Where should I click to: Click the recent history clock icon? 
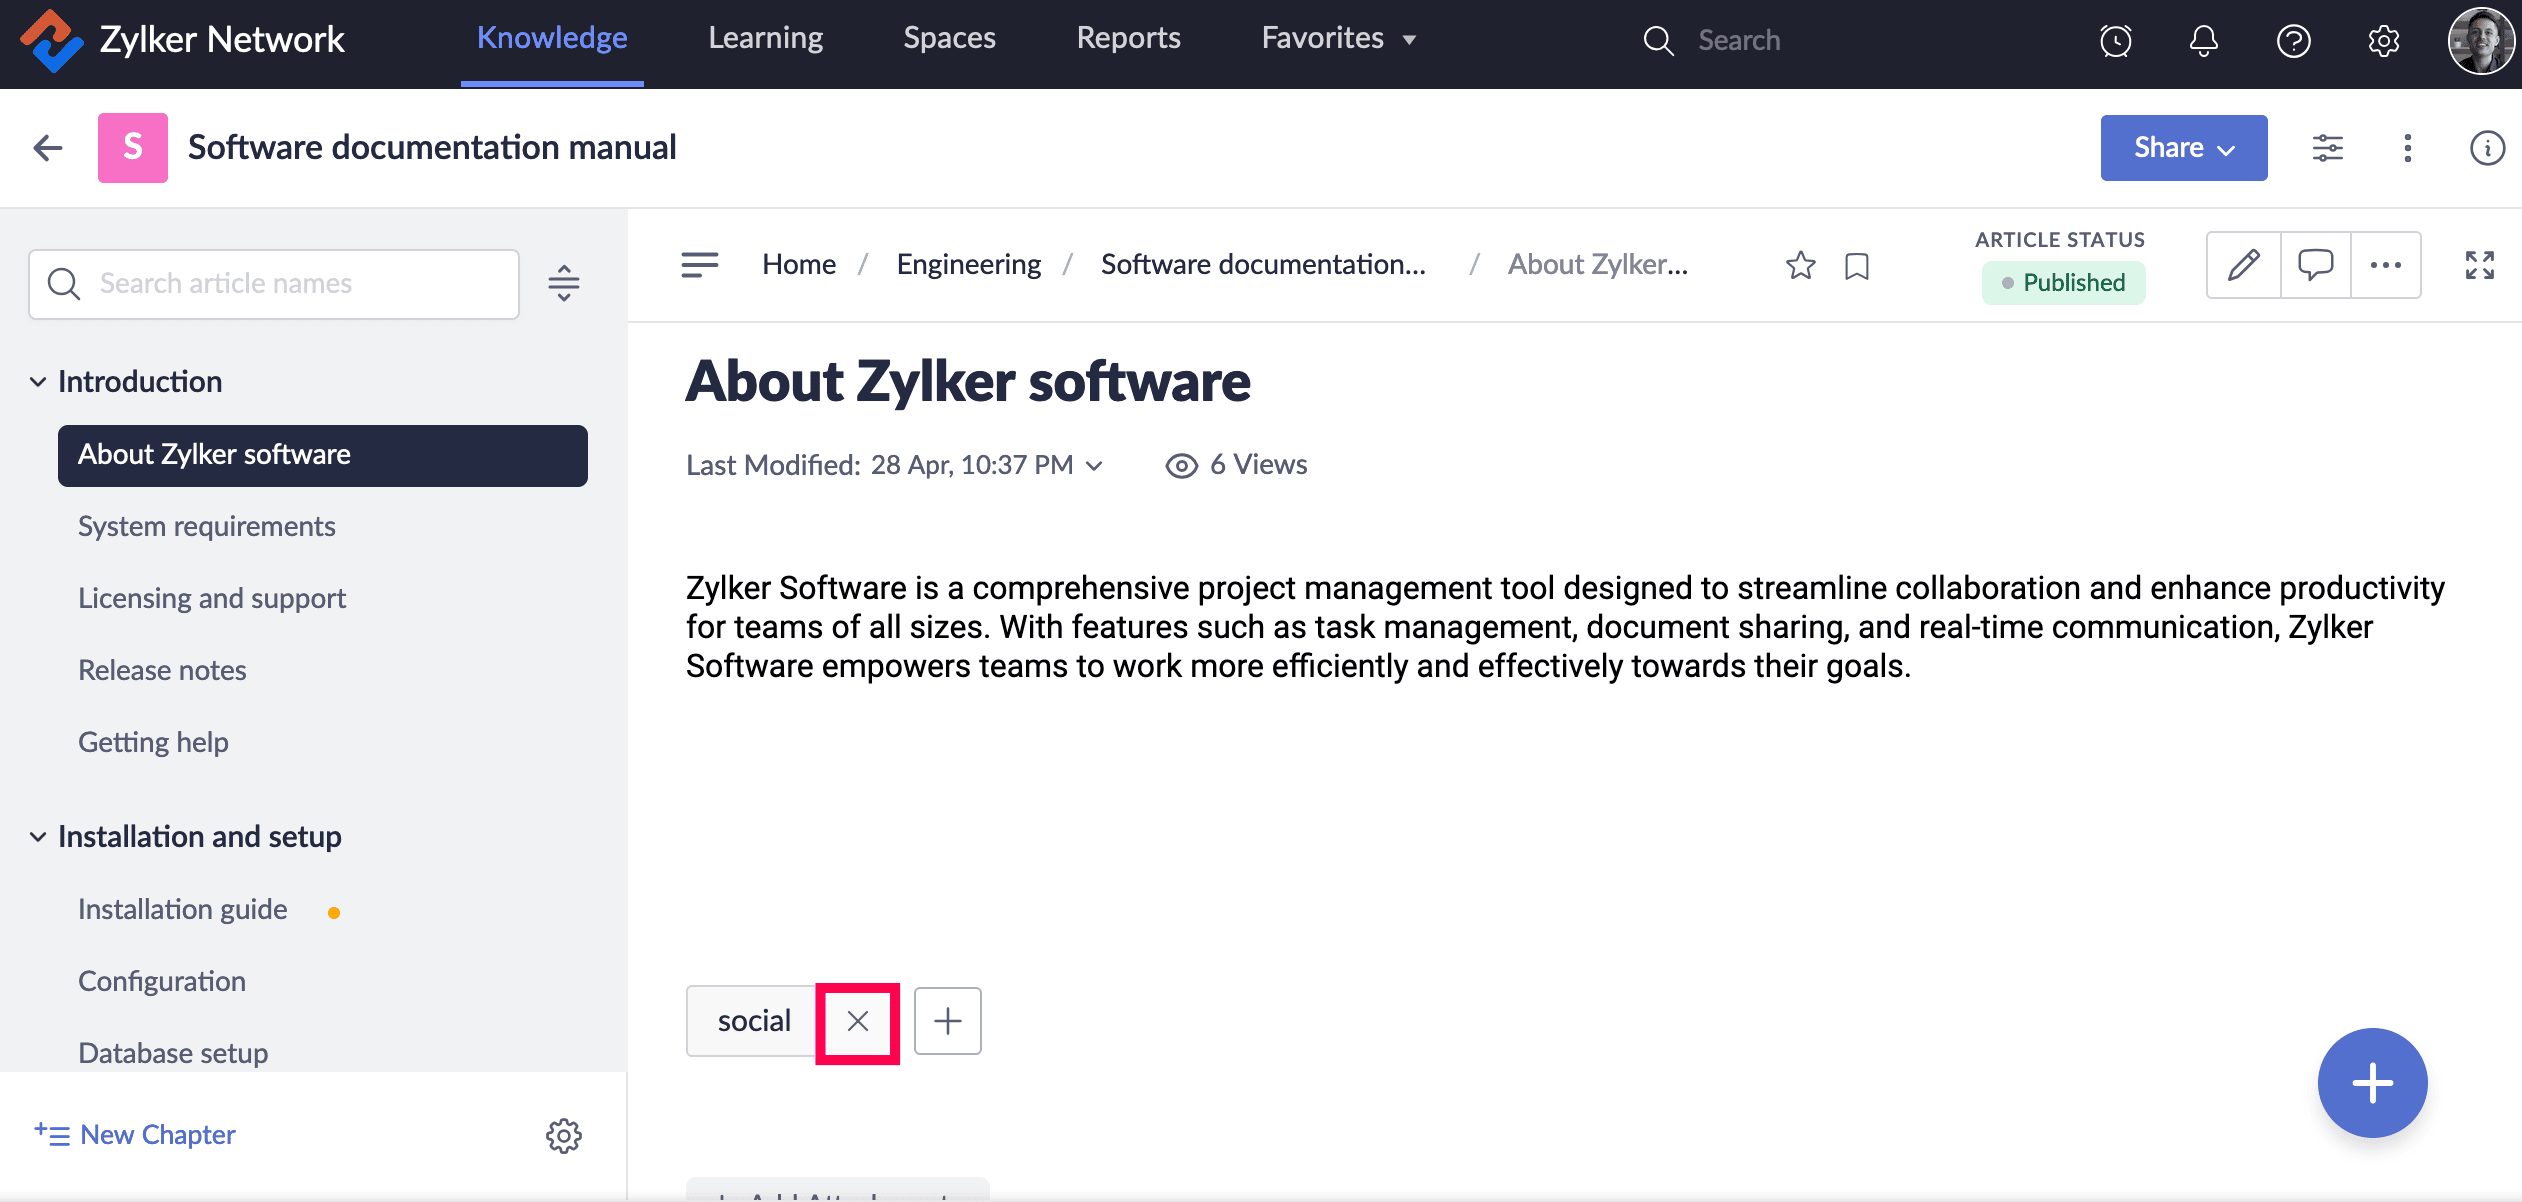coord(2115,41)
